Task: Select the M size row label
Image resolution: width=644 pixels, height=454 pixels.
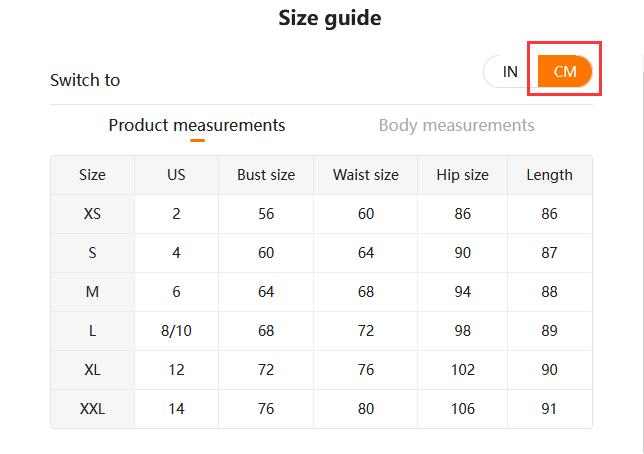Action: coord(92,292)
